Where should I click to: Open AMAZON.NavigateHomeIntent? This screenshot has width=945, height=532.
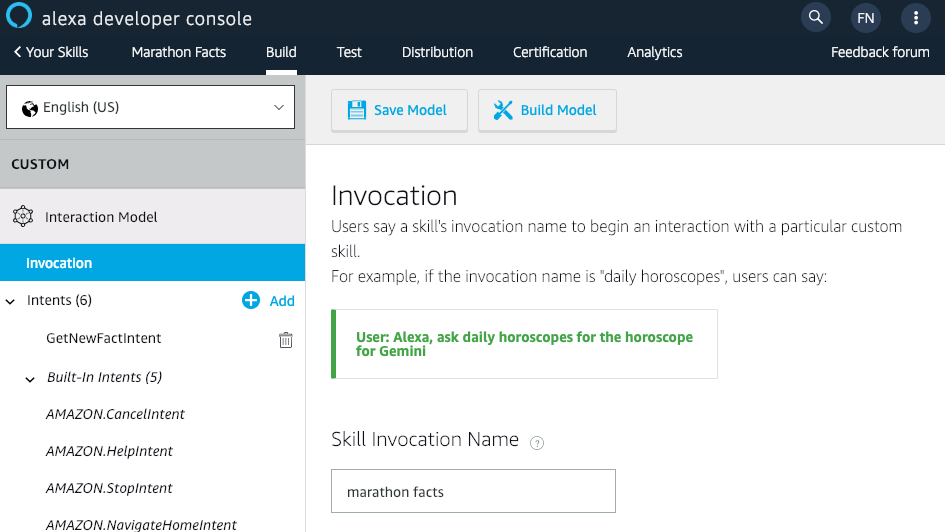pos(141,524)
